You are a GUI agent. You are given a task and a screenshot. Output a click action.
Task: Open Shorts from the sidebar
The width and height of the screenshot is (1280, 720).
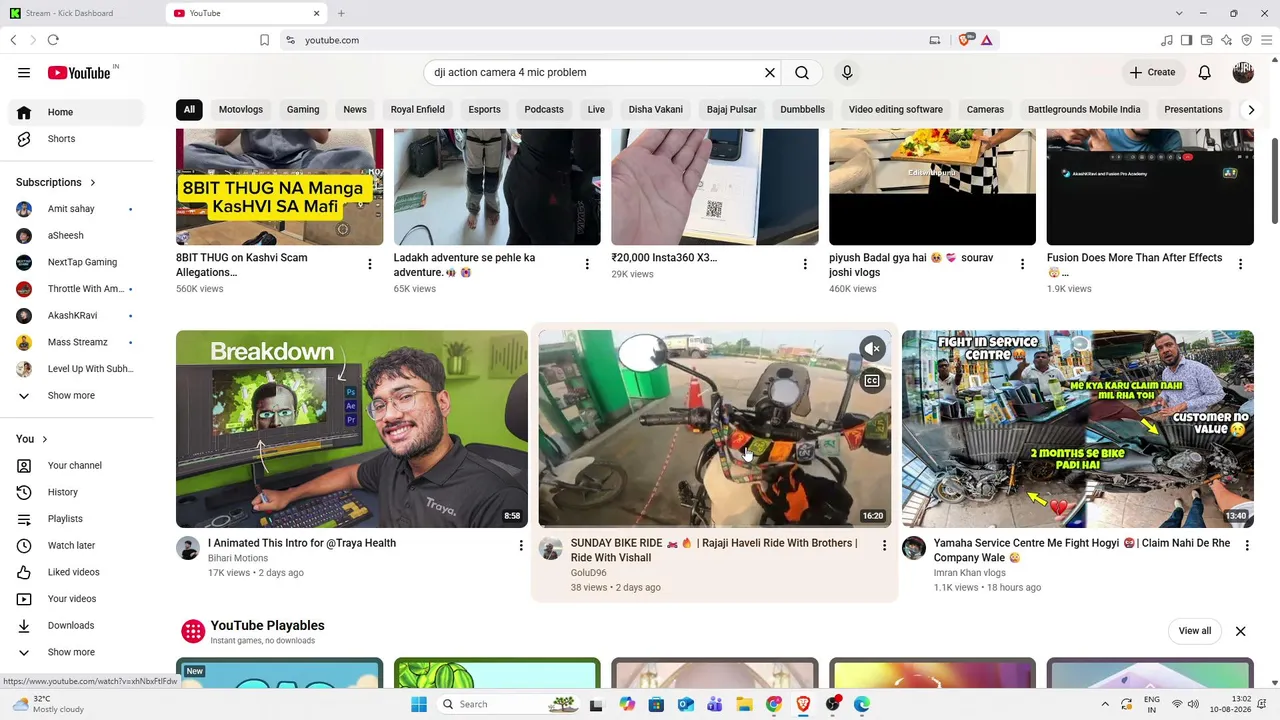(76, 139)
